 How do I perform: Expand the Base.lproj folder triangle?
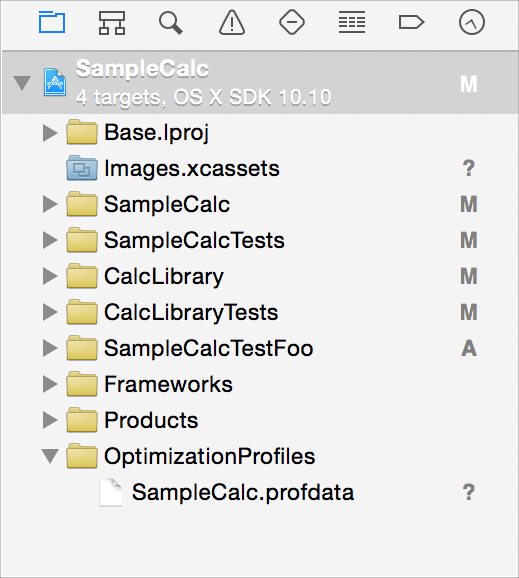(x=50, y=133)
